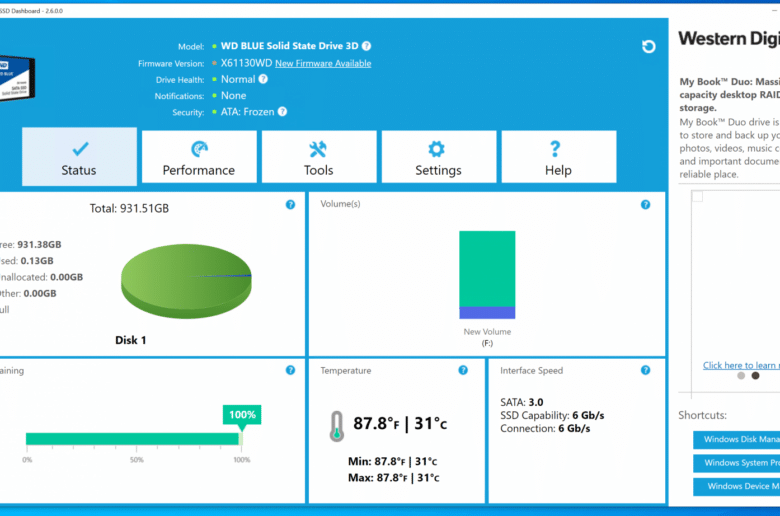Viewport: 780px width, 516px height.
Task: Open New Firmware Available link
Action: (323, 63)
